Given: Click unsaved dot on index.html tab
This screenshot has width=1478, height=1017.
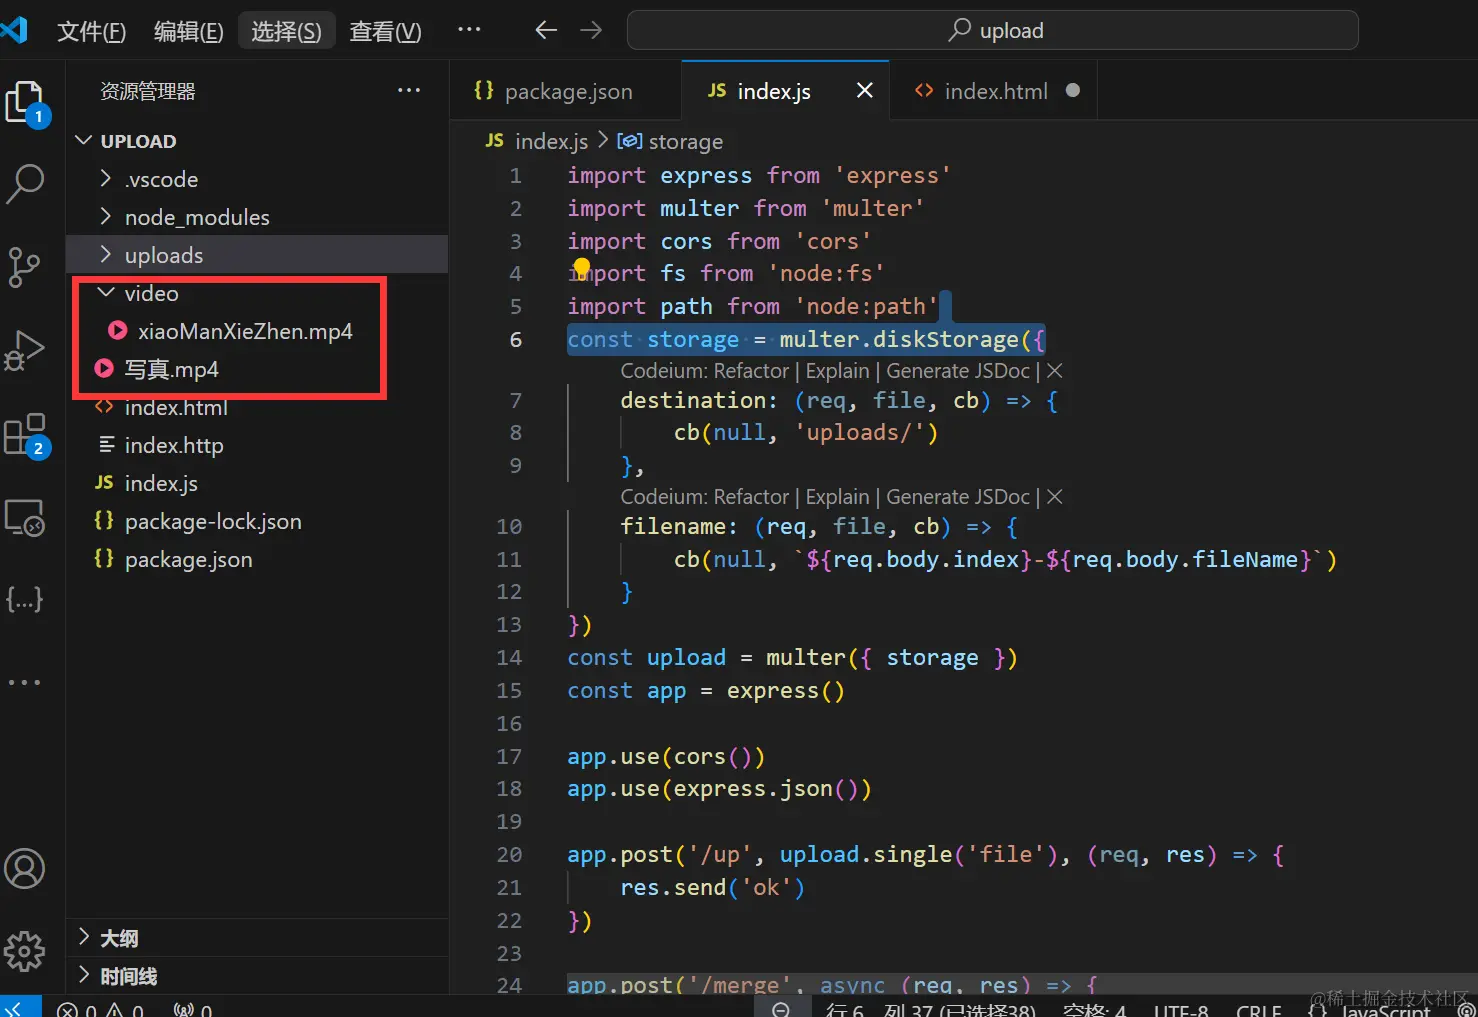Looking at the screenshot, I should pos(1073,90).
